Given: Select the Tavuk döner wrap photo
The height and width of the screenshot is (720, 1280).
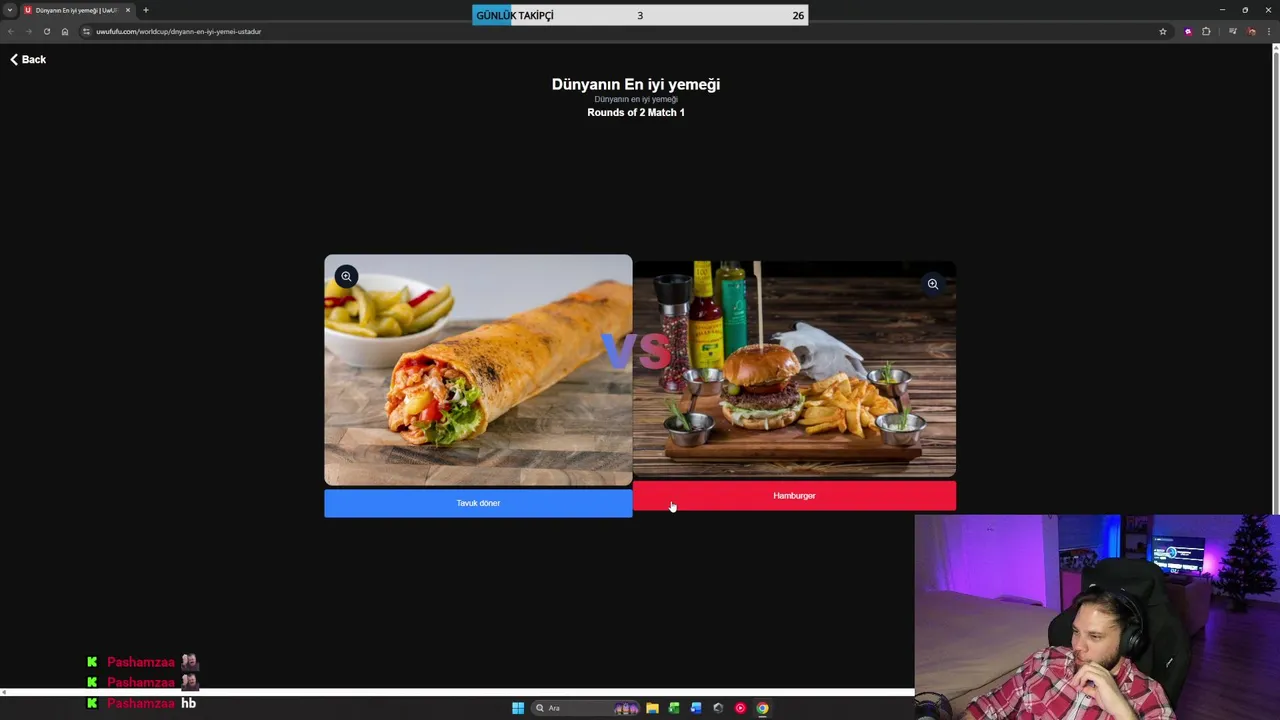Looking at the screenshot, I should 478,370.
